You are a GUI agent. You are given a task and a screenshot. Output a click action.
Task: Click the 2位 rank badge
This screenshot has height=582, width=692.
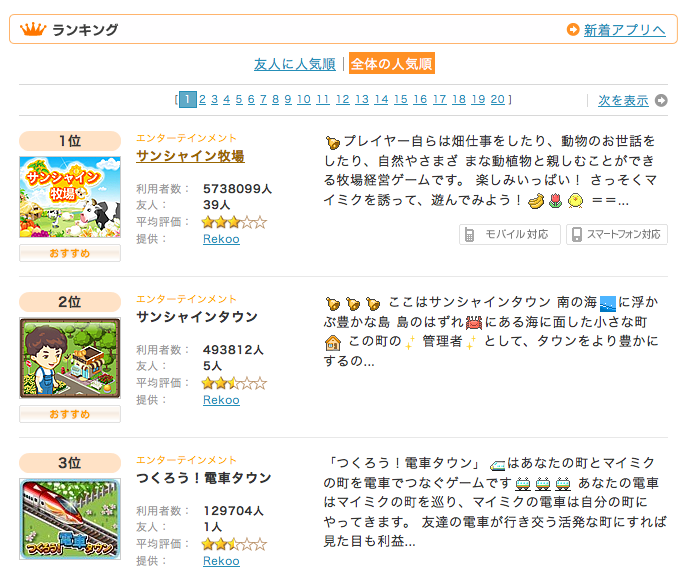(70, 302)
